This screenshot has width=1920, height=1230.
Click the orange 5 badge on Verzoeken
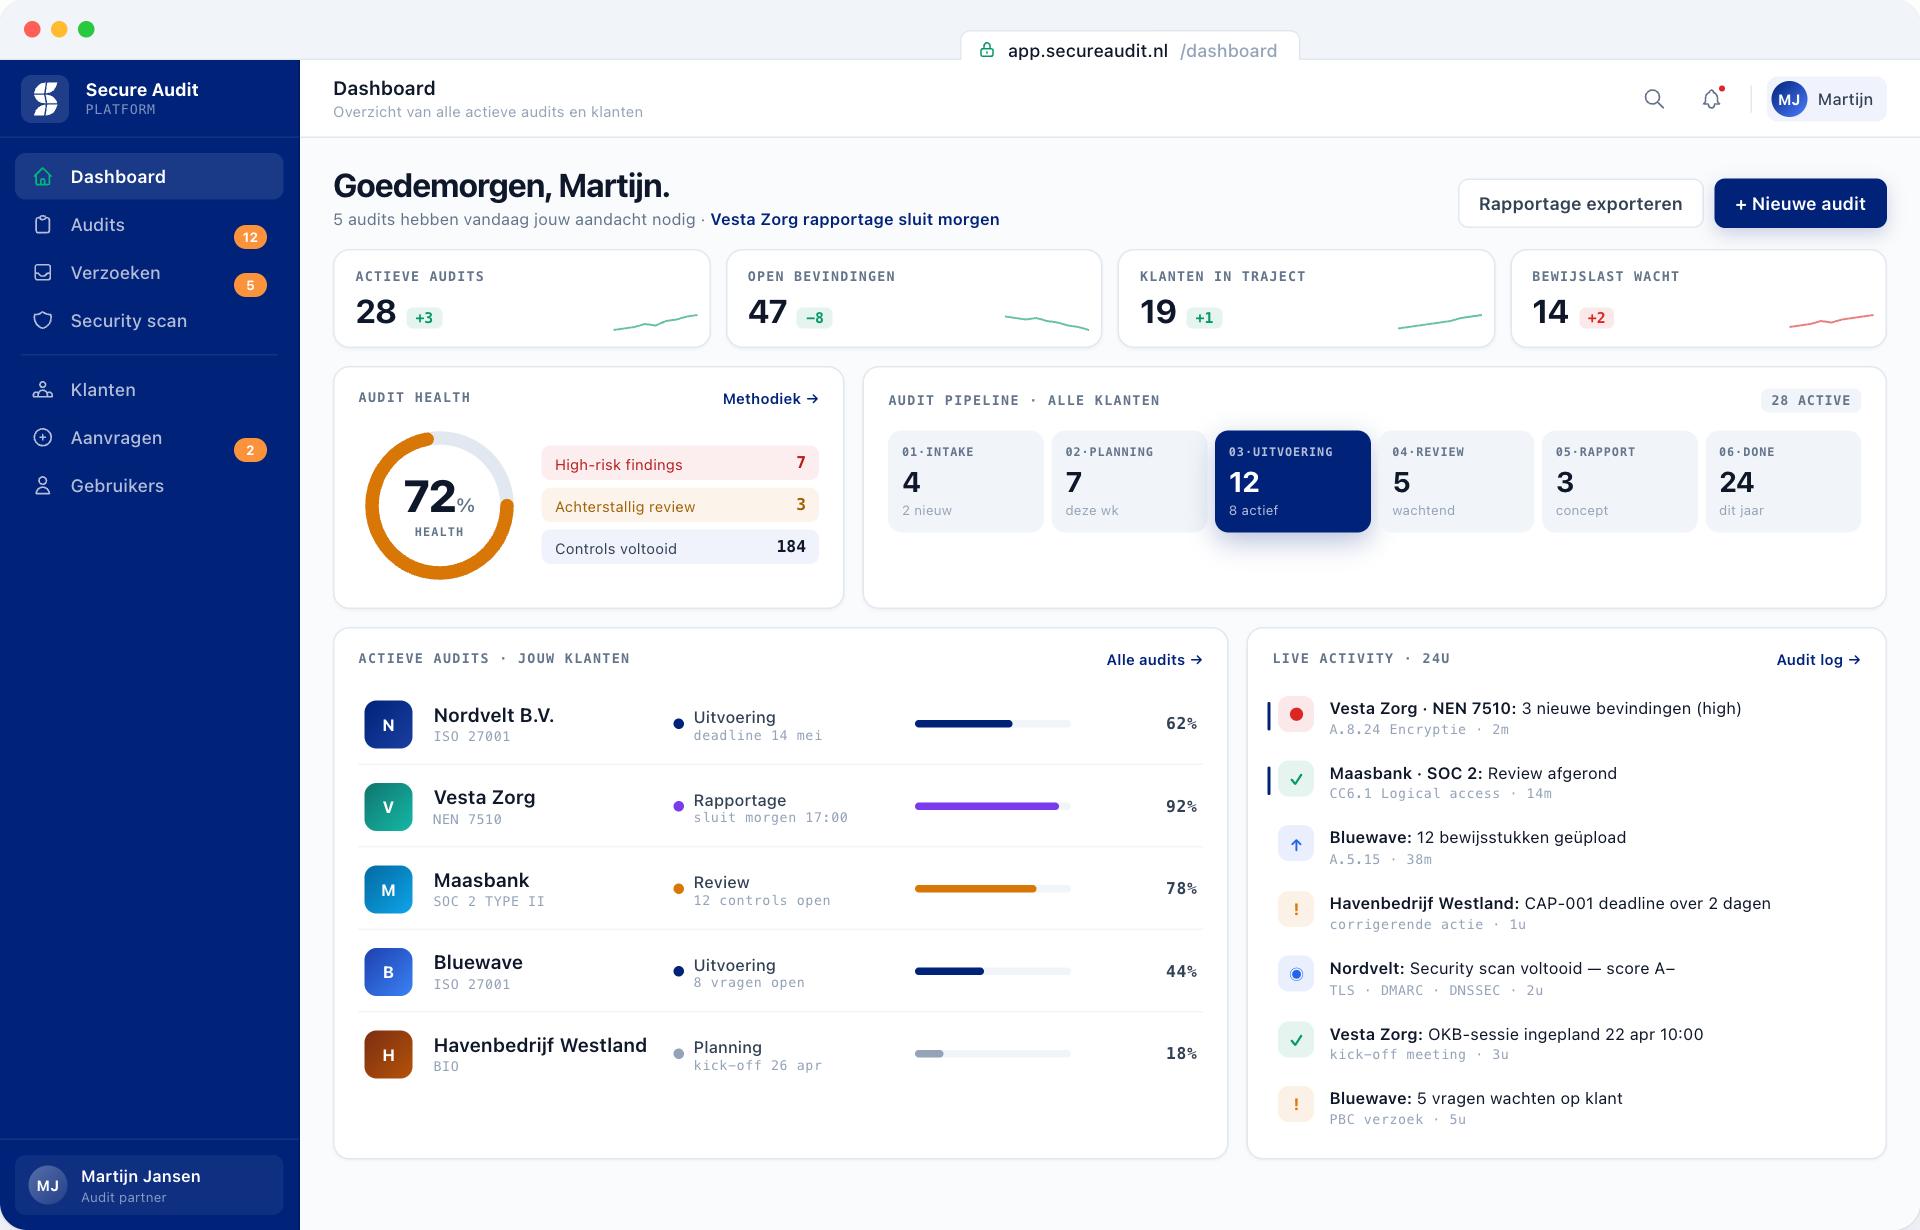250,285
